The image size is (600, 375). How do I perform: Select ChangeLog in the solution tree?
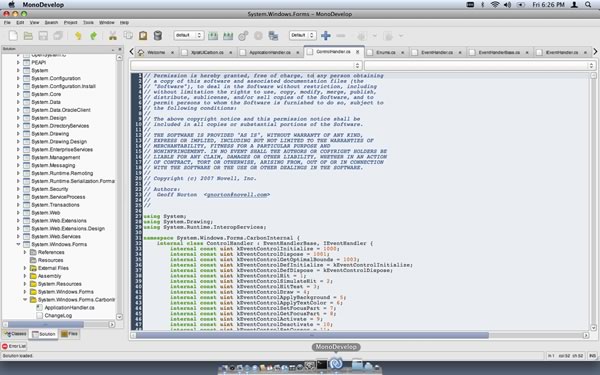(x=58, y=316)
